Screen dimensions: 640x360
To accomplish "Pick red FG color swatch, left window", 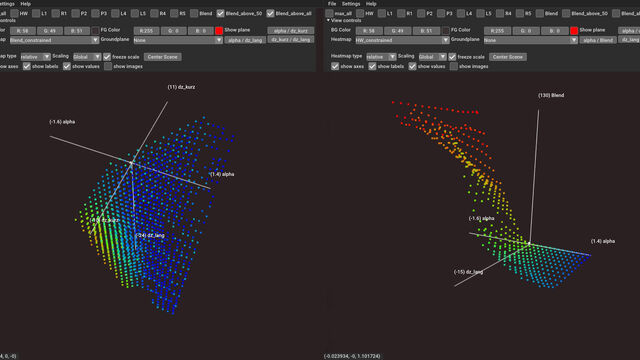I will tap(219, 31).
